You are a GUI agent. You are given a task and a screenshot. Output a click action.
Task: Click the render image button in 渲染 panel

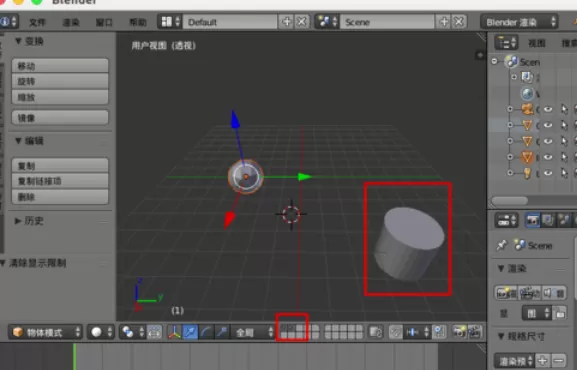pos(506,293)
